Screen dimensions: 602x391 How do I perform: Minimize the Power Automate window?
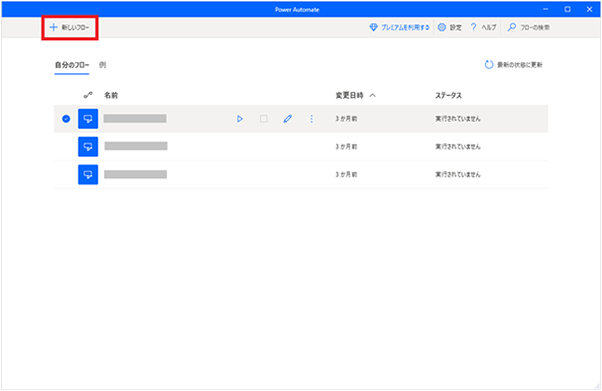(546, 9)
